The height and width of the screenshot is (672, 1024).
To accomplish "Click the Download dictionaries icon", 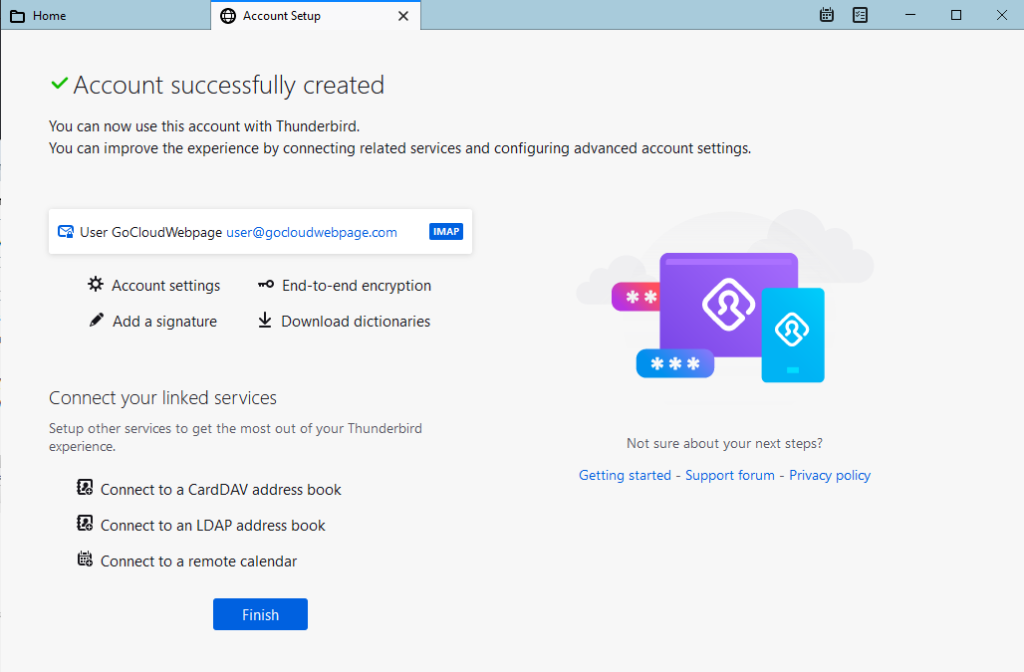I will 265,321.
